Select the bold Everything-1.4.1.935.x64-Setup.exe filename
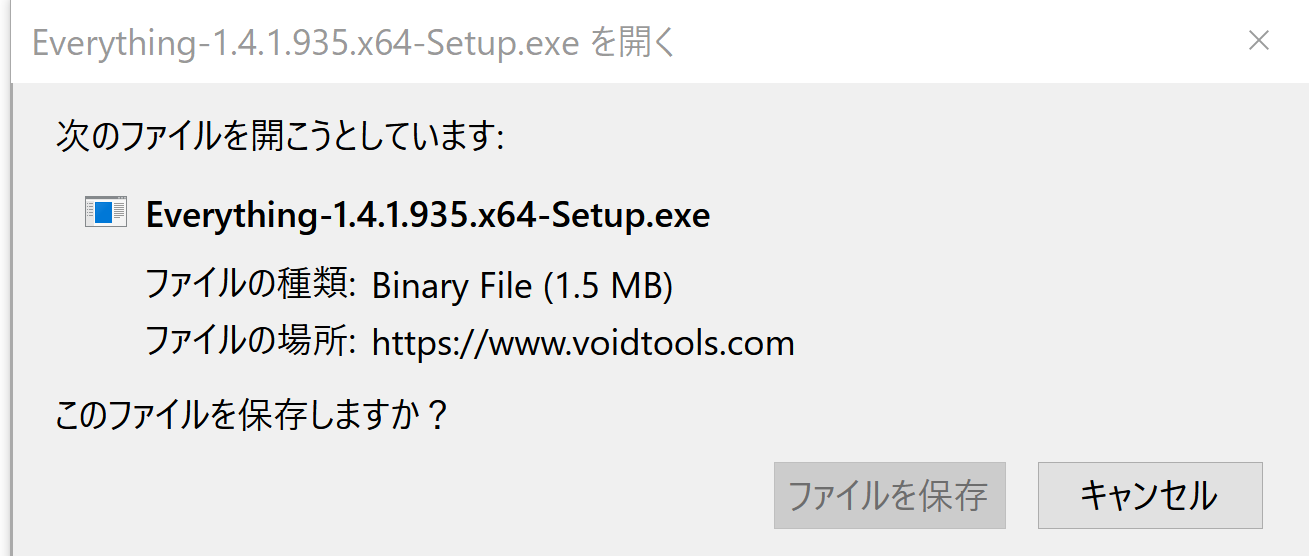Image resolution: width=1309 pixels, height=556 pixels. click(428, 215)
